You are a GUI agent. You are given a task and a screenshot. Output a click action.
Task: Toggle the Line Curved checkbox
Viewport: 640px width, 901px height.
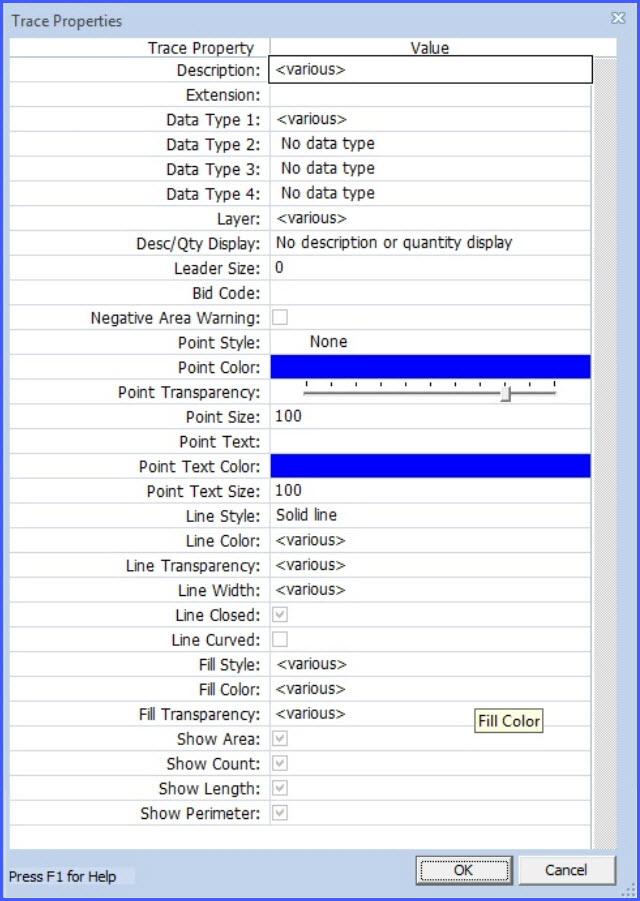coord(280,639)
